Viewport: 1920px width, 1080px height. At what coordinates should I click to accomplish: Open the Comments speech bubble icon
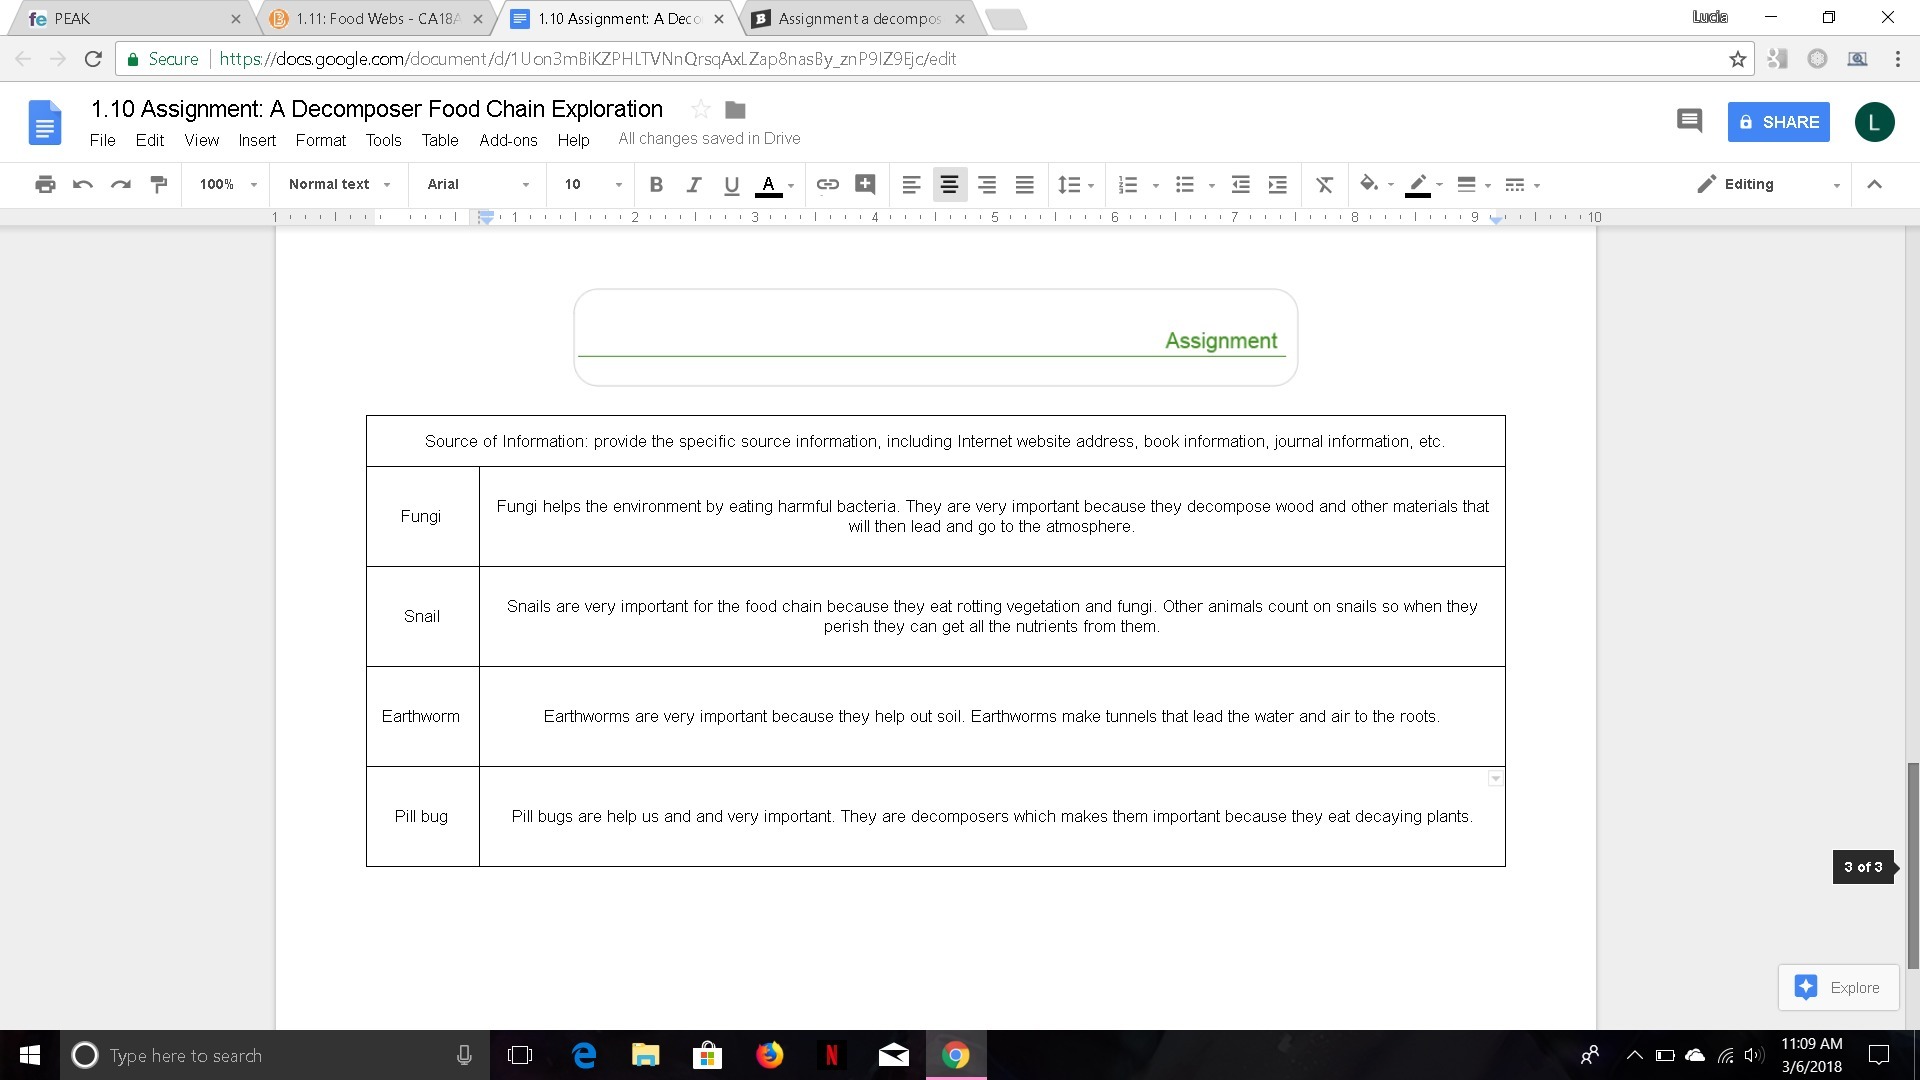[x=1689, y=121]
